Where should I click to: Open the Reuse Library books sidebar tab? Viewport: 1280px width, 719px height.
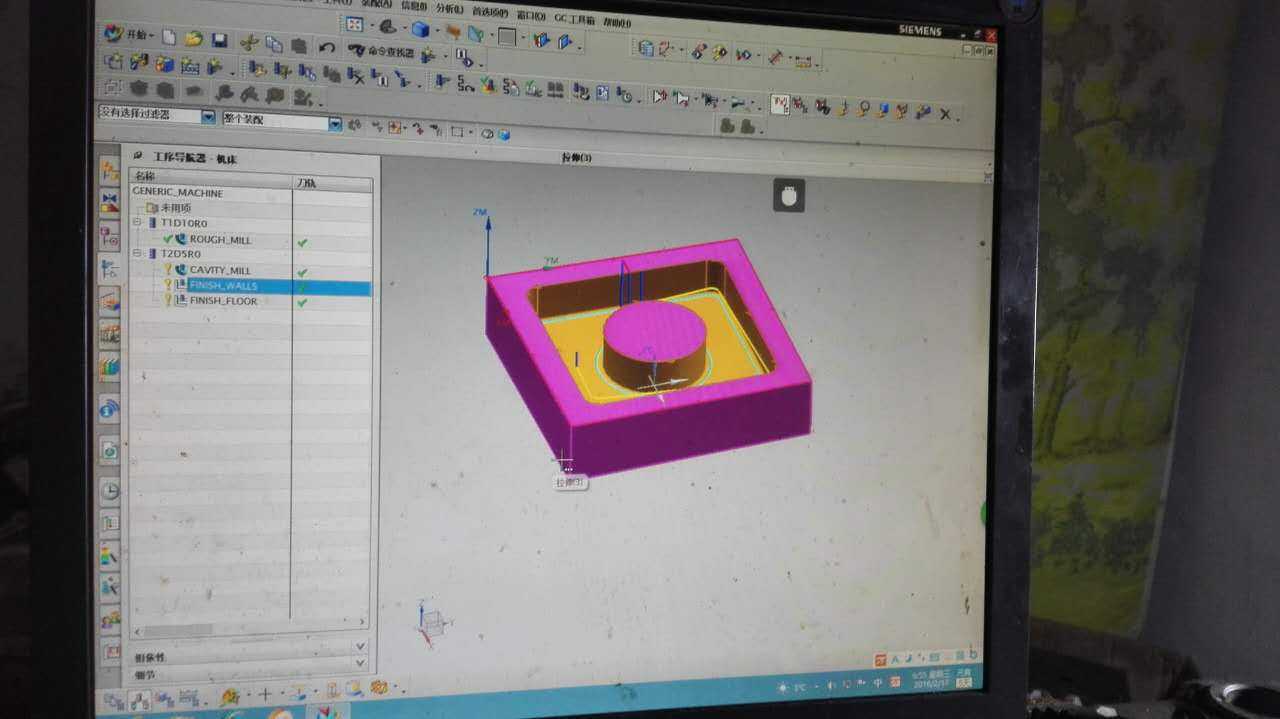109,367
